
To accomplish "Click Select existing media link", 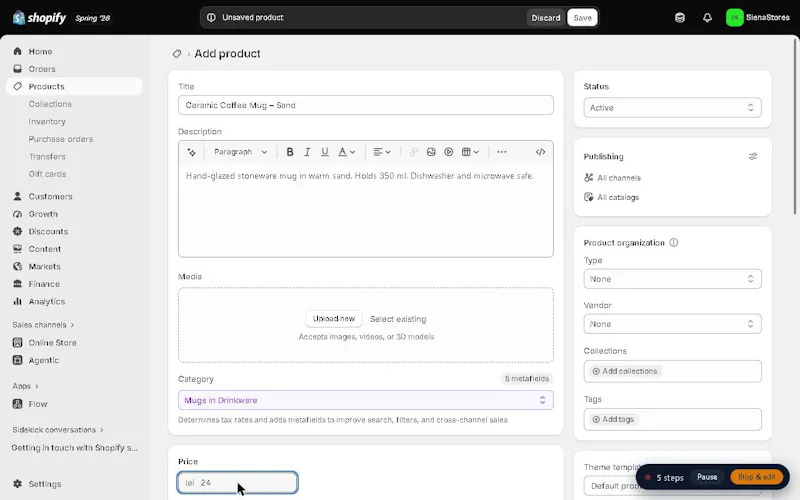I will 398,319.
